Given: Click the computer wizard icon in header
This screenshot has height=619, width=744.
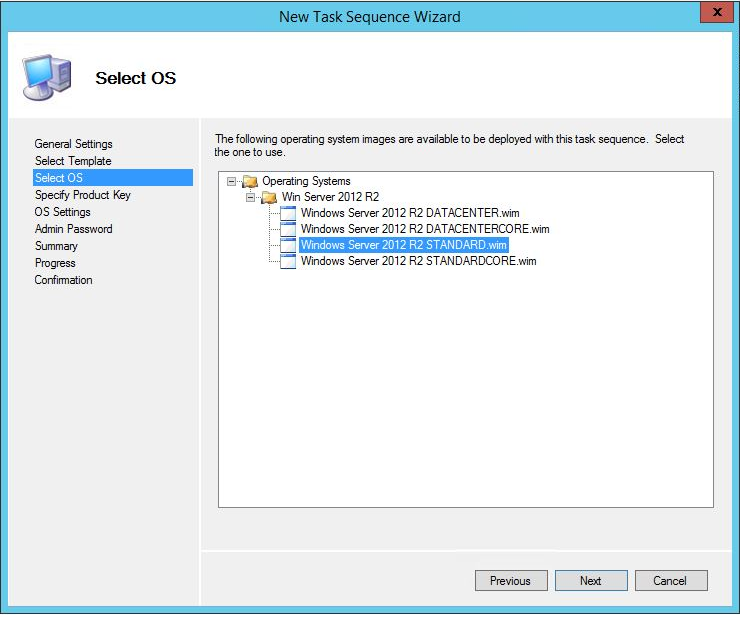Looking at the screenshot, I should pos(47,78).
